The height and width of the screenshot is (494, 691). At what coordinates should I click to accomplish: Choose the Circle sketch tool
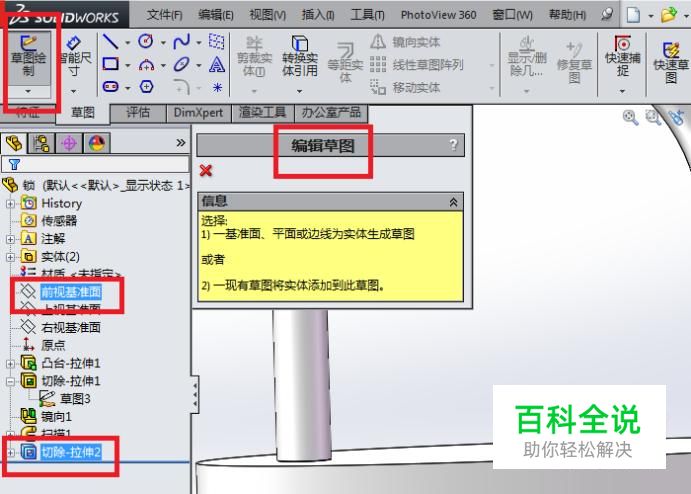(x=145, y=42)
